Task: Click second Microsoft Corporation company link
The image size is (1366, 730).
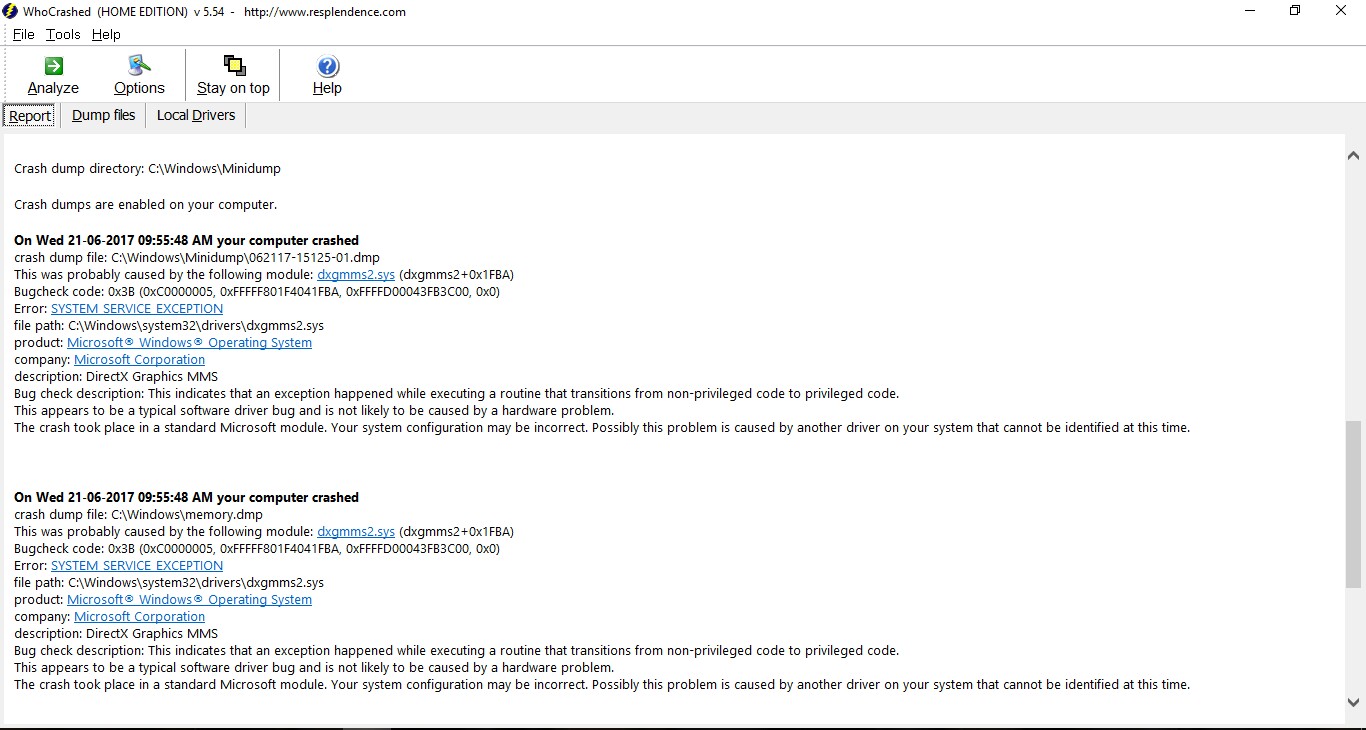Action: [139, 617]
